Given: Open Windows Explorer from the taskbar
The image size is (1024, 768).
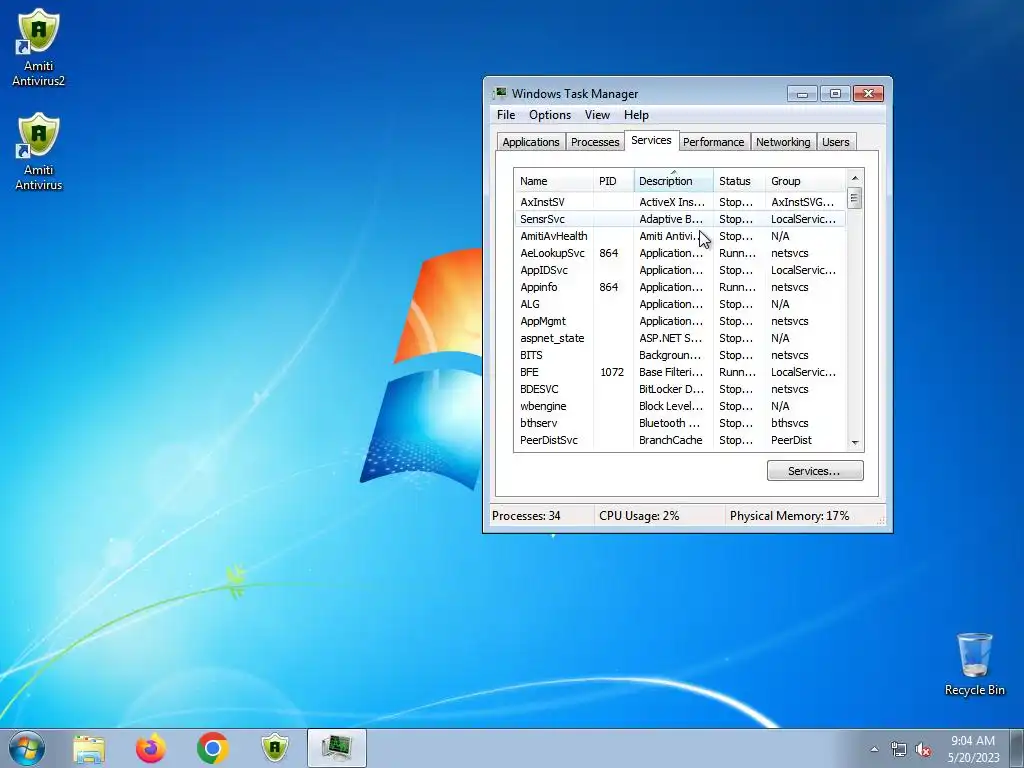Looking at the screenshot, I should pyautogui.click(x=89, y=748).
